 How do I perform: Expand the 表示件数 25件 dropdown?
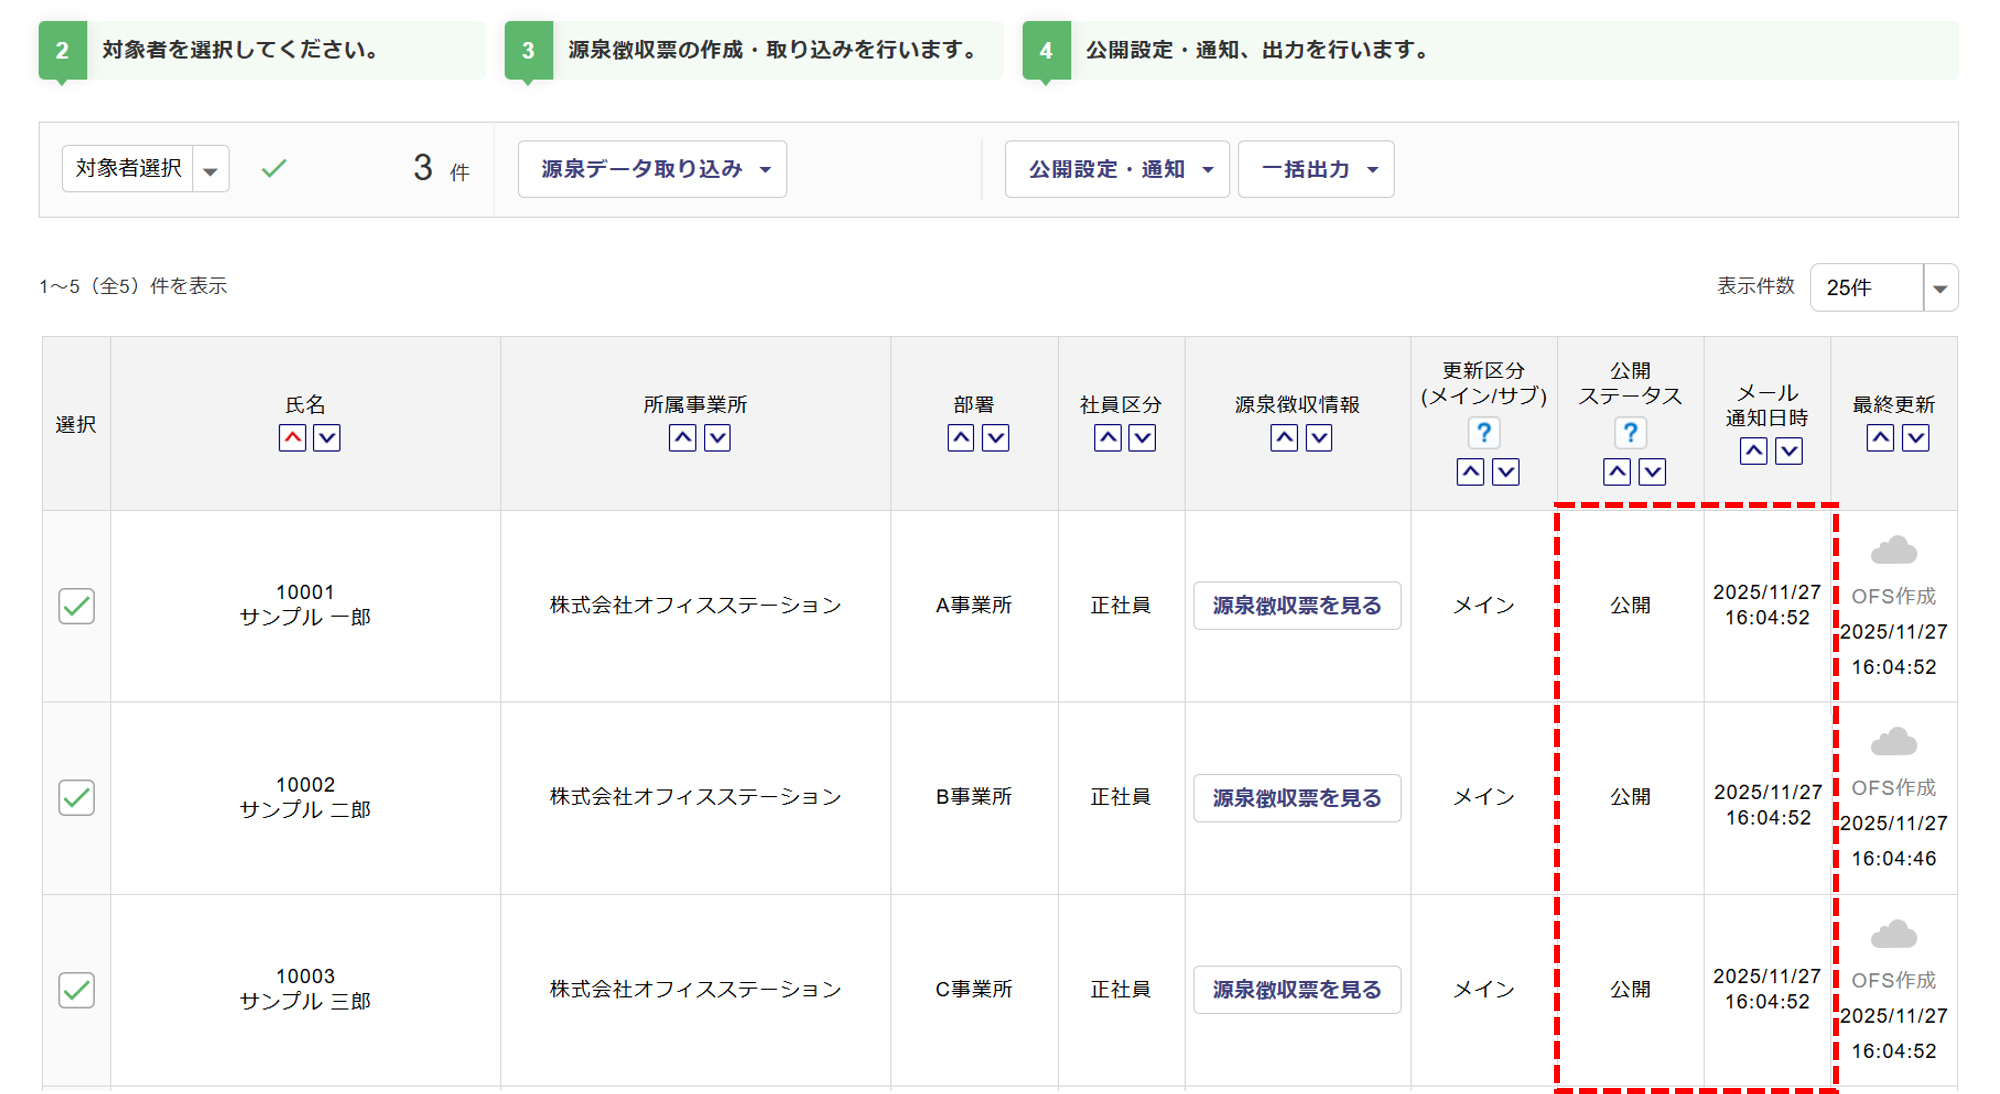(x=1939, y=288)
